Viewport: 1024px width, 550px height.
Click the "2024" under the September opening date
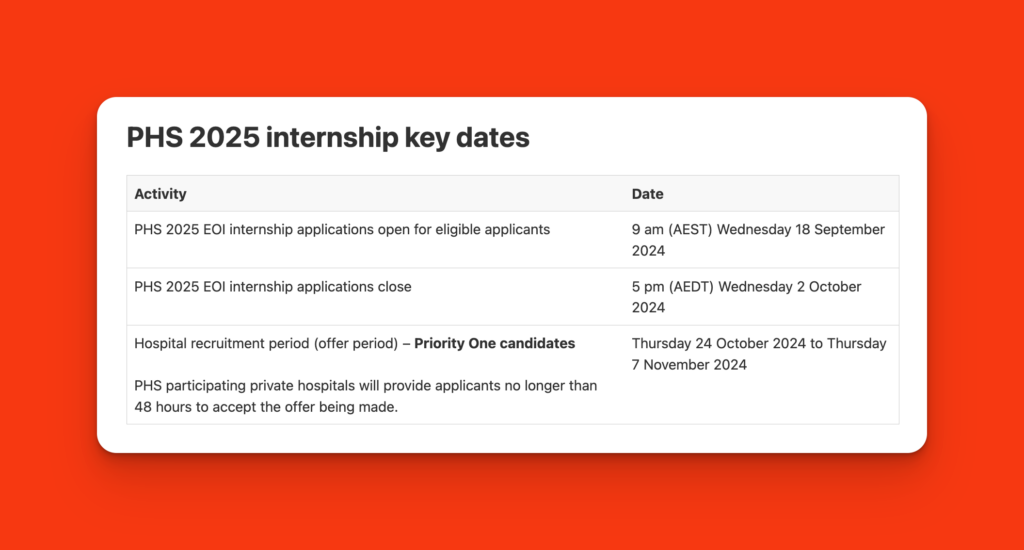[x=648, y=250]
